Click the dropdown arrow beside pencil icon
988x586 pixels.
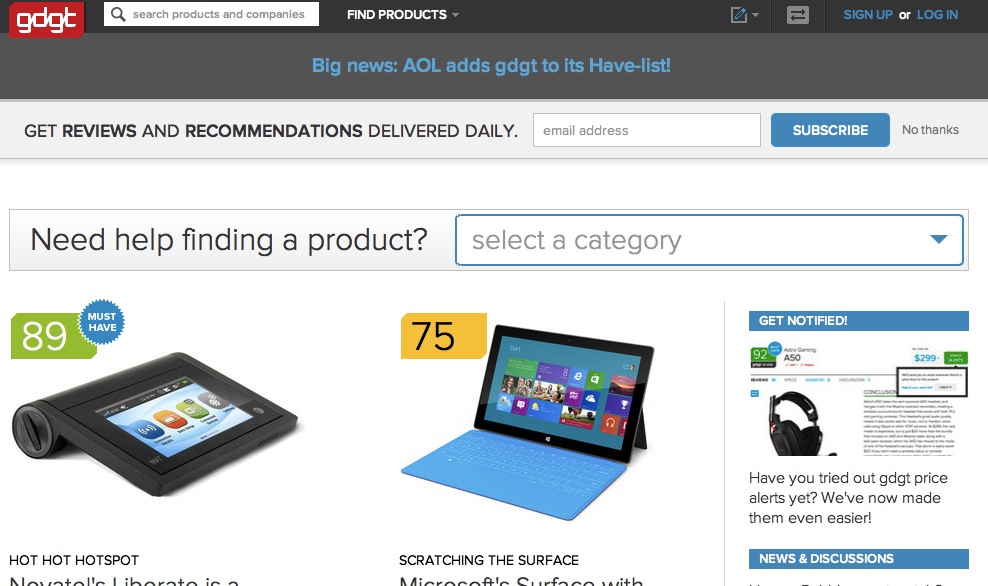pos(755,15)
